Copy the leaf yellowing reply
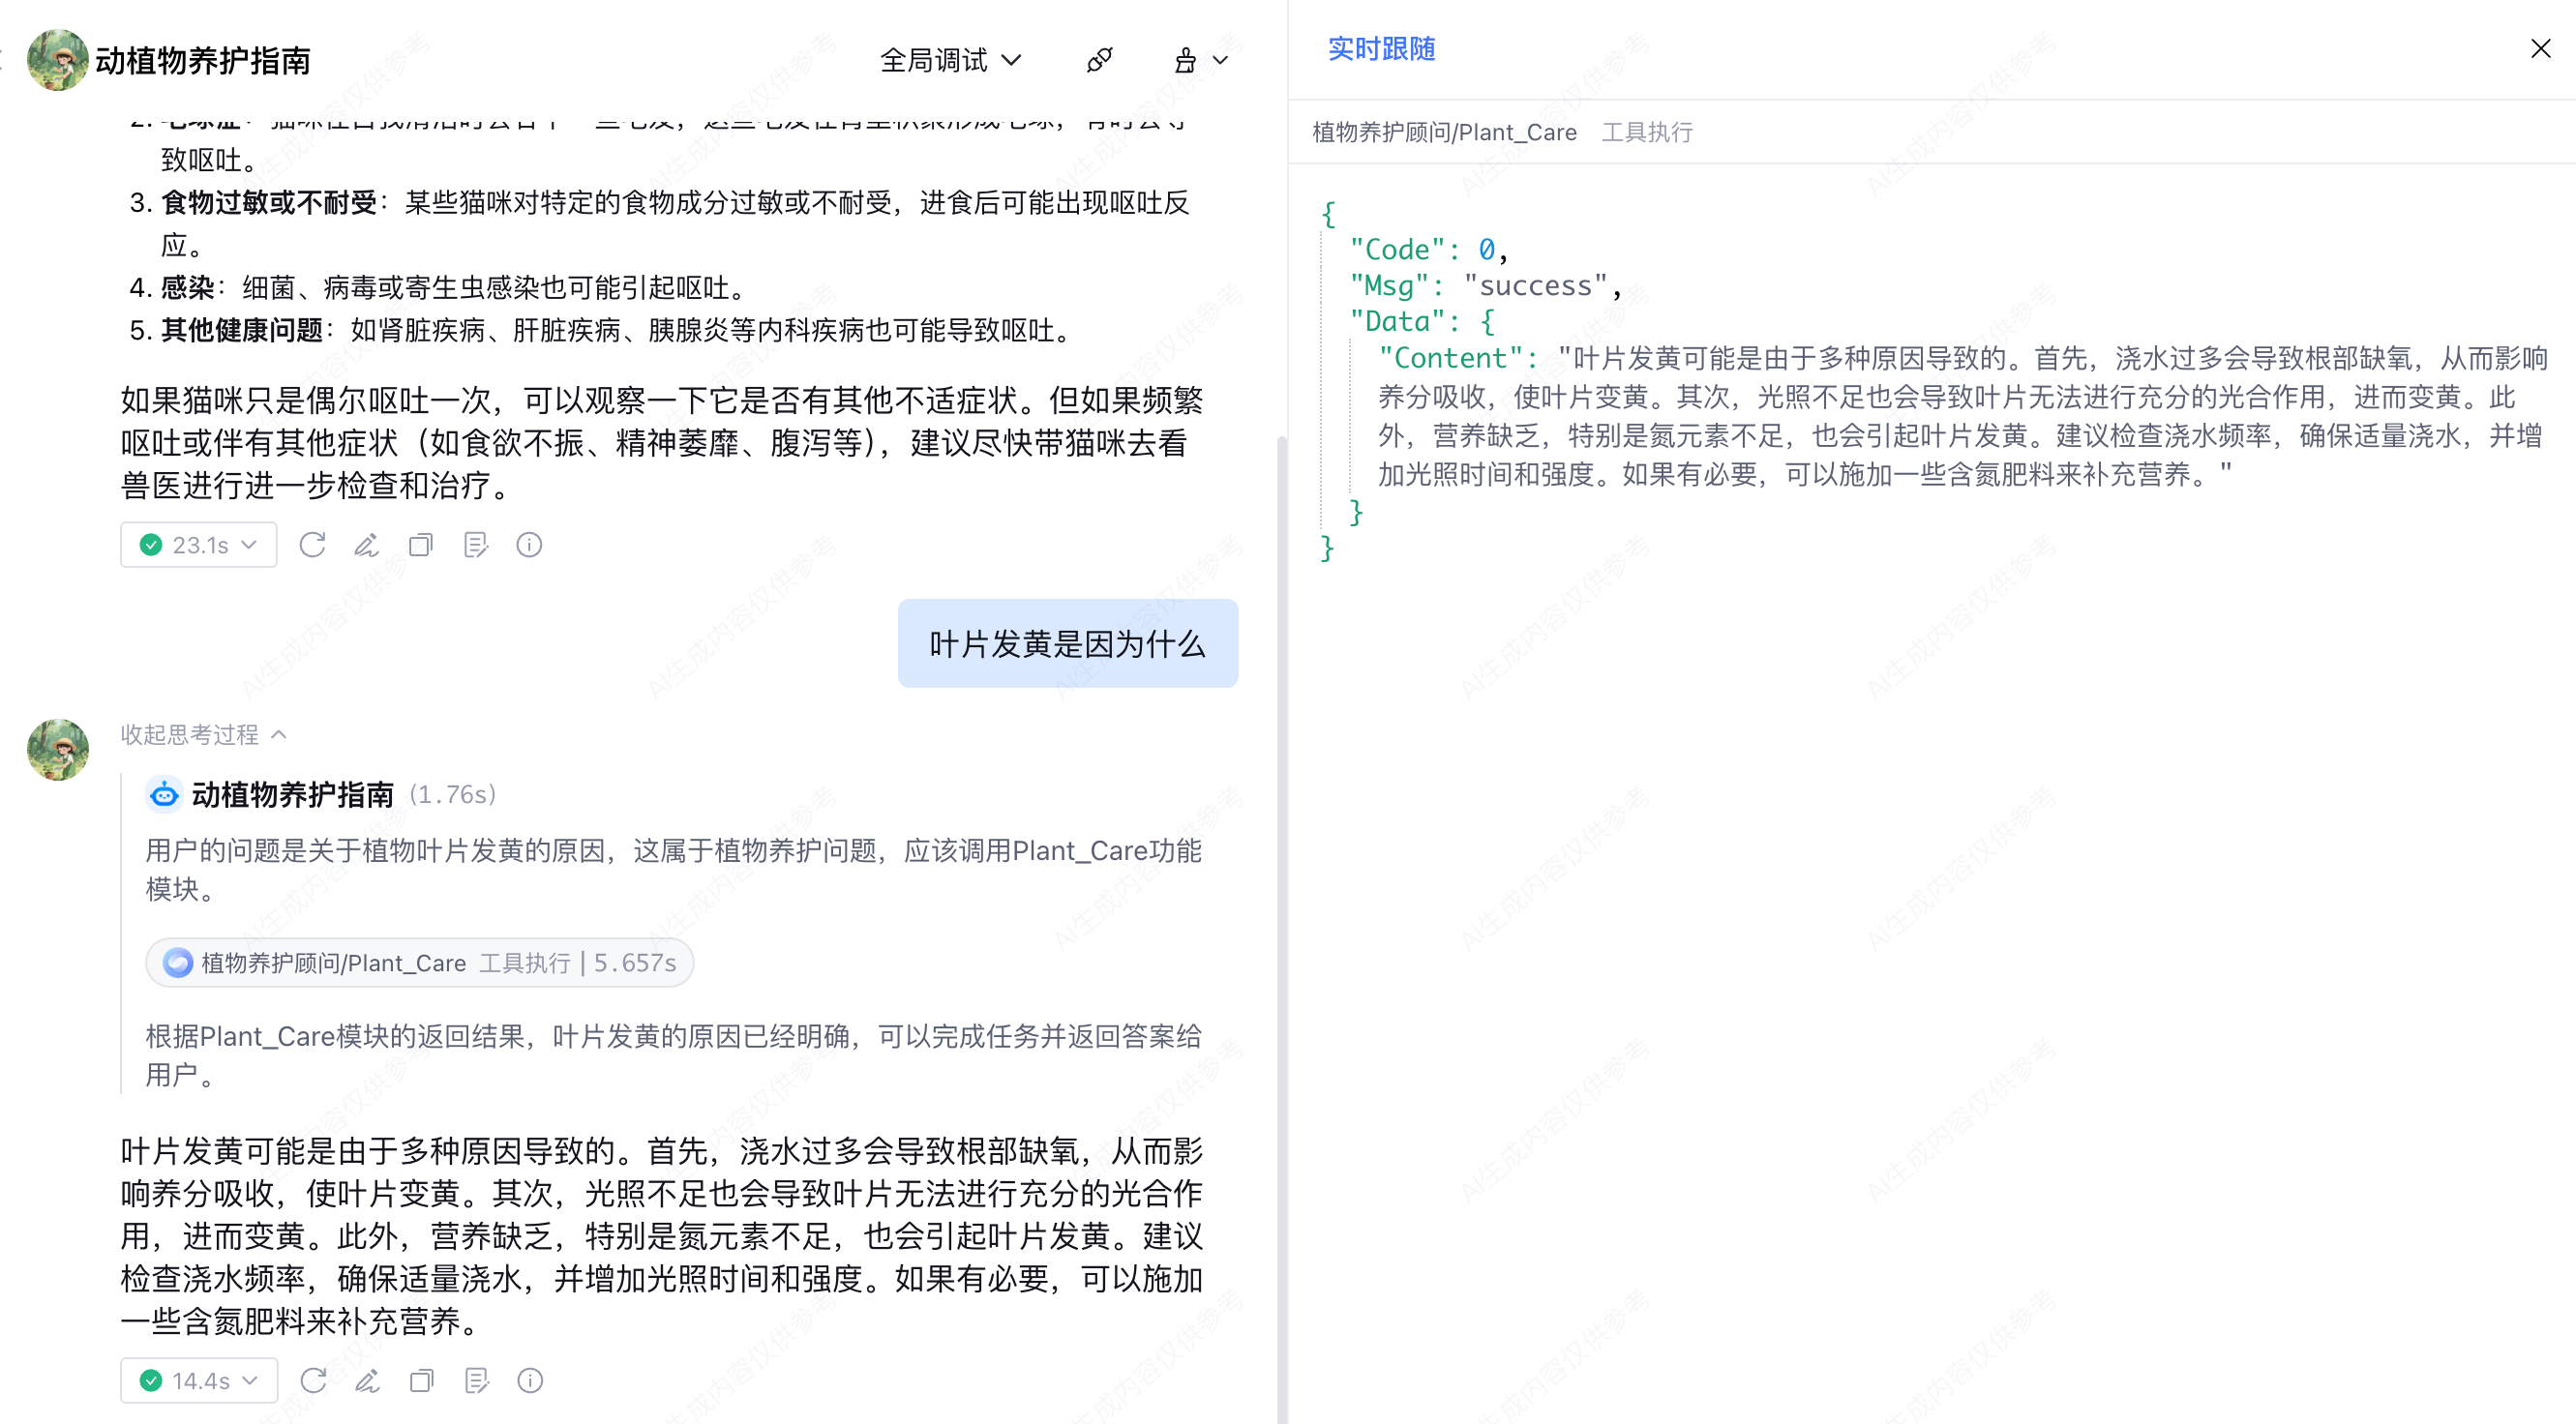 (422, 1381)
